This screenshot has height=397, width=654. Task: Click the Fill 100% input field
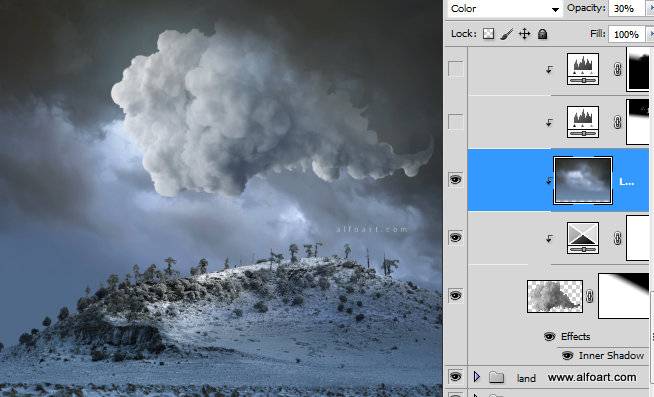click(x=626, y=34)
